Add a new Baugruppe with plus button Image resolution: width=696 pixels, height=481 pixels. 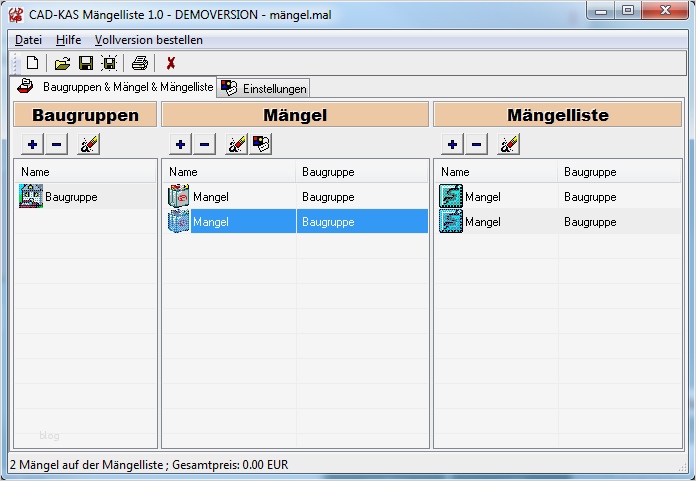32,144
